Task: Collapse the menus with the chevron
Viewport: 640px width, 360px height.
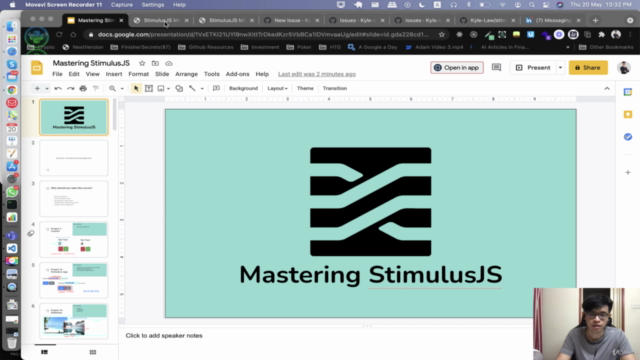Action: [607, 88]
